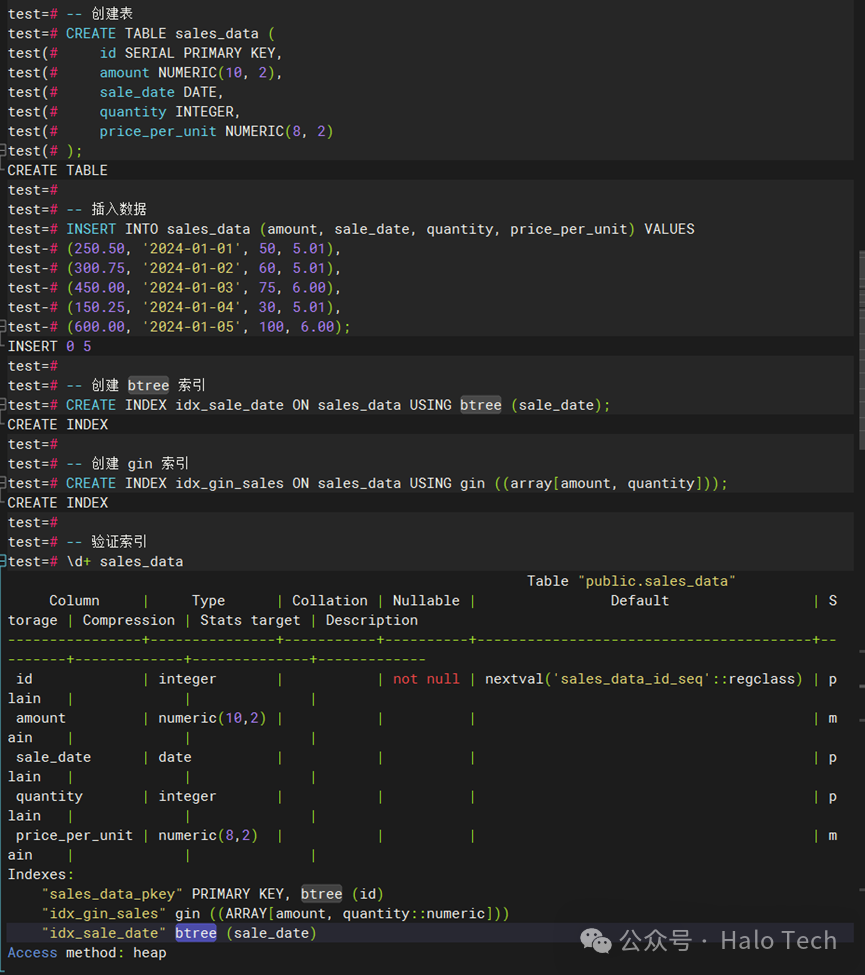Select the 'id SERIAL PRIMARY KEY,' line
The width and height of the screenshot is (865, 975).
tap(191, 53)
